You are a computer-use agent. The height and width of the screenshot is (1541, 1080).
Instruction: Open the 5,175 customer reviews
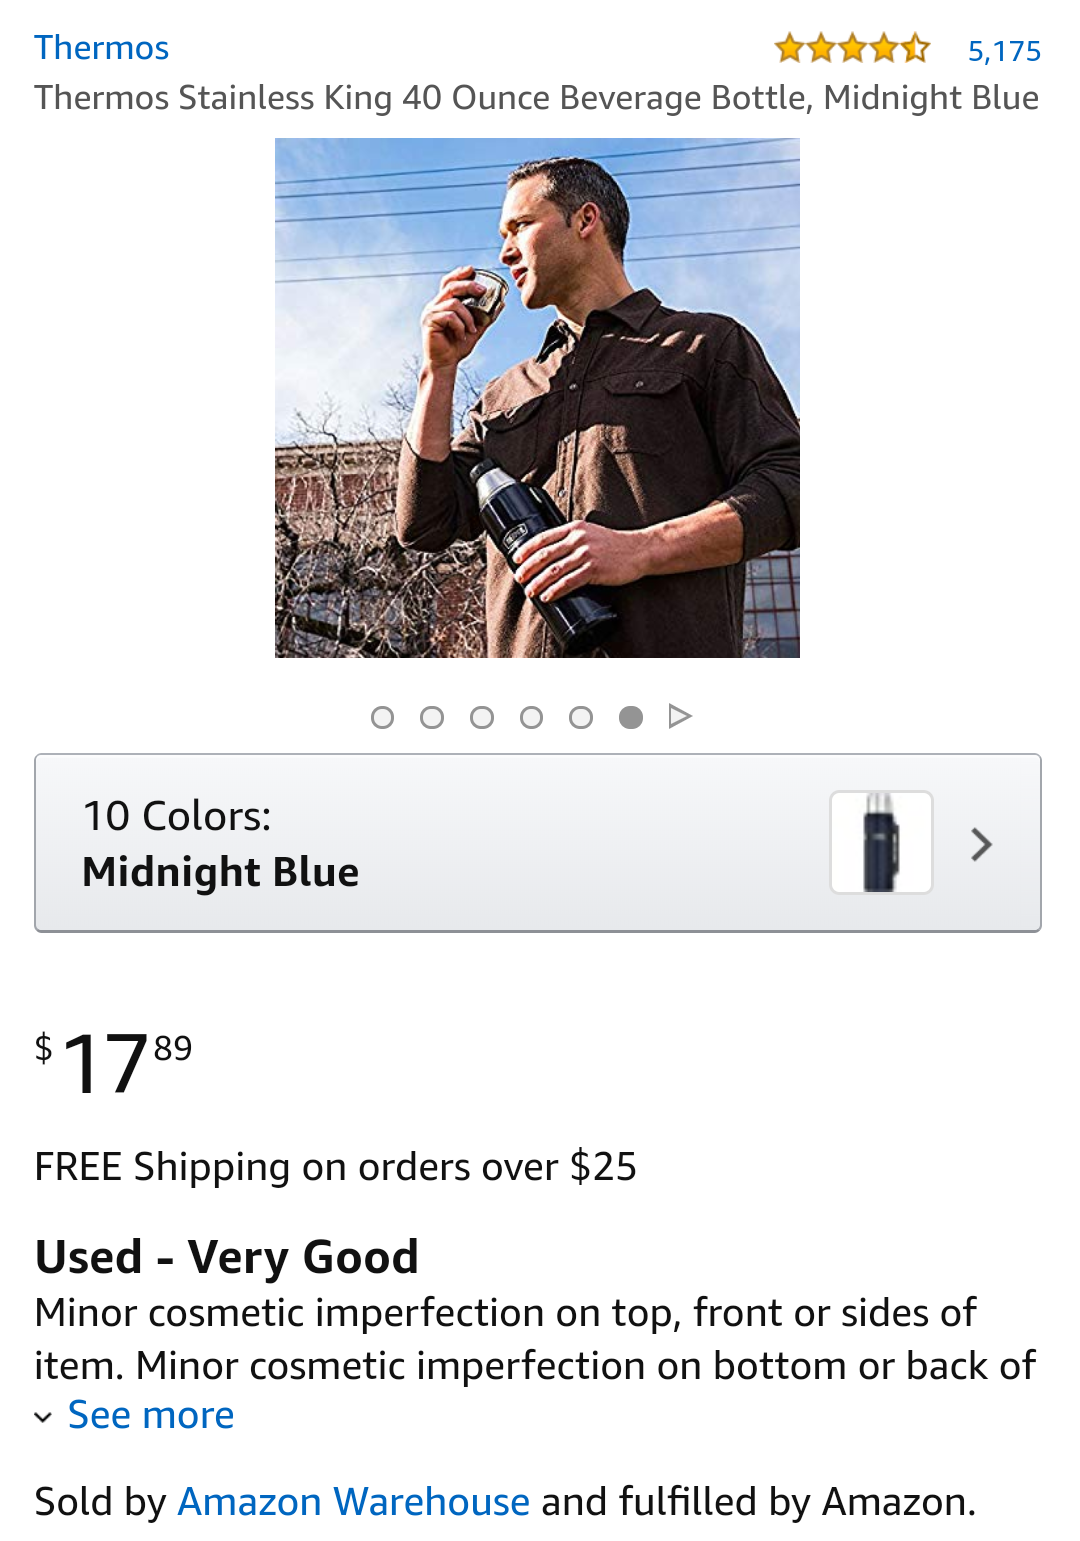[x=1004, y=51]
